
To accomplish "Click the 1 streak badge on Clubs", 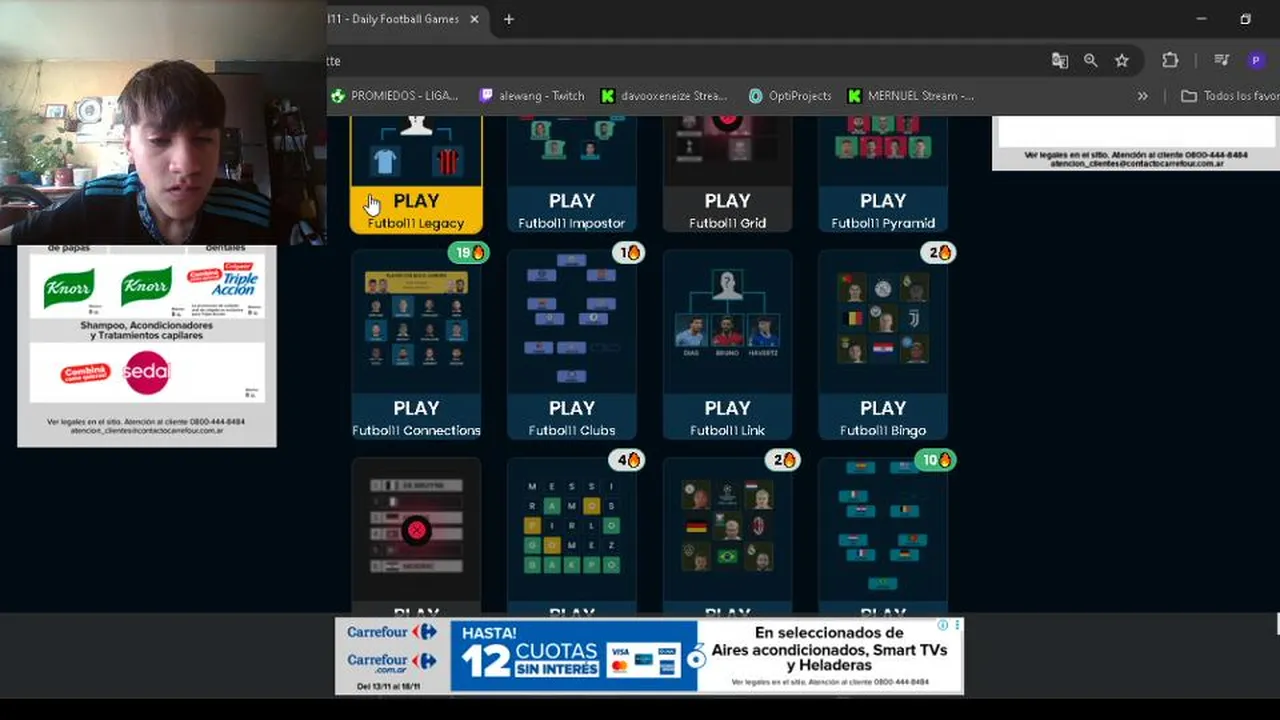I will coord(629,253).
